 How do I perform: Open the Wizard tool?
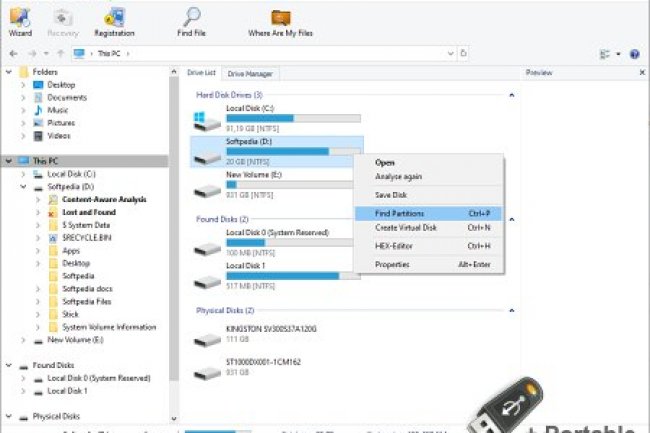tap(20, 20)
